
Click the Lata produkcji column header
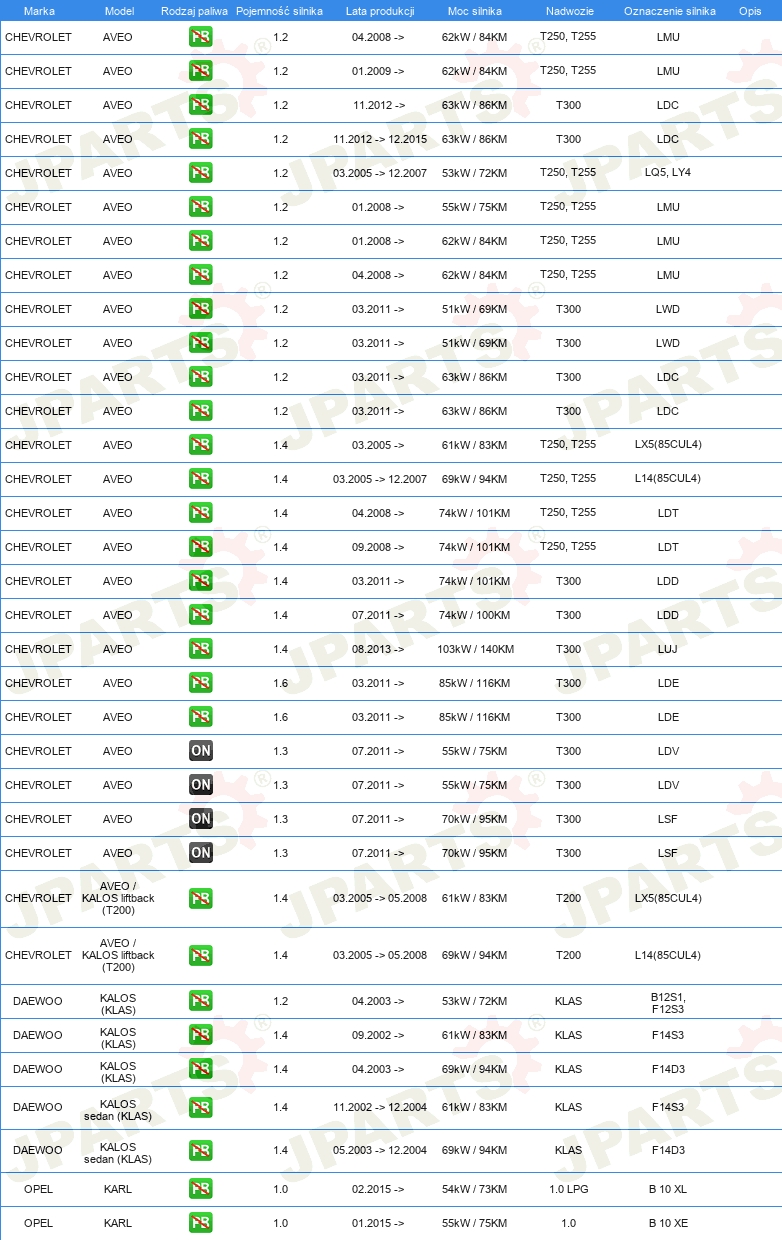(x=380, y=11)
